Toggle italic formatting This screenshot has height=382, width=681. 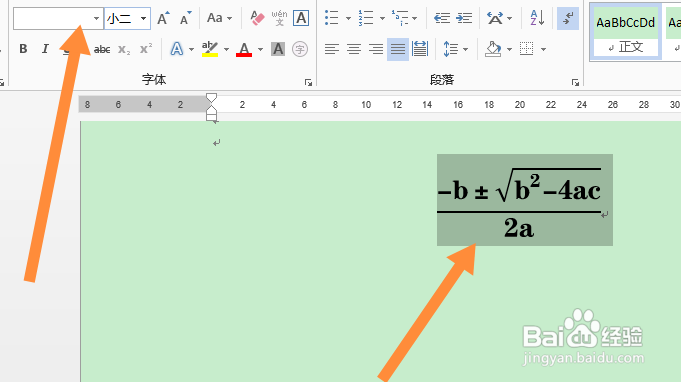[45, 49]
